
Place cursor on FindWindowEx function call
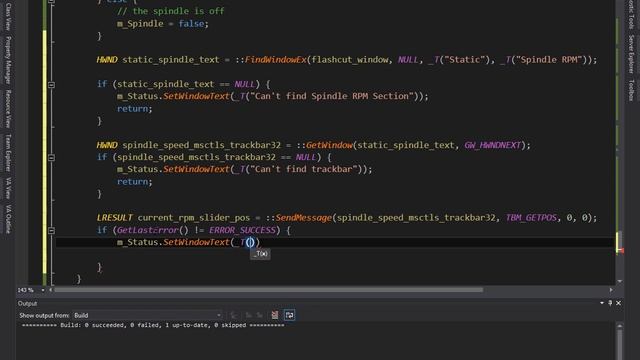tap(276, 60)
